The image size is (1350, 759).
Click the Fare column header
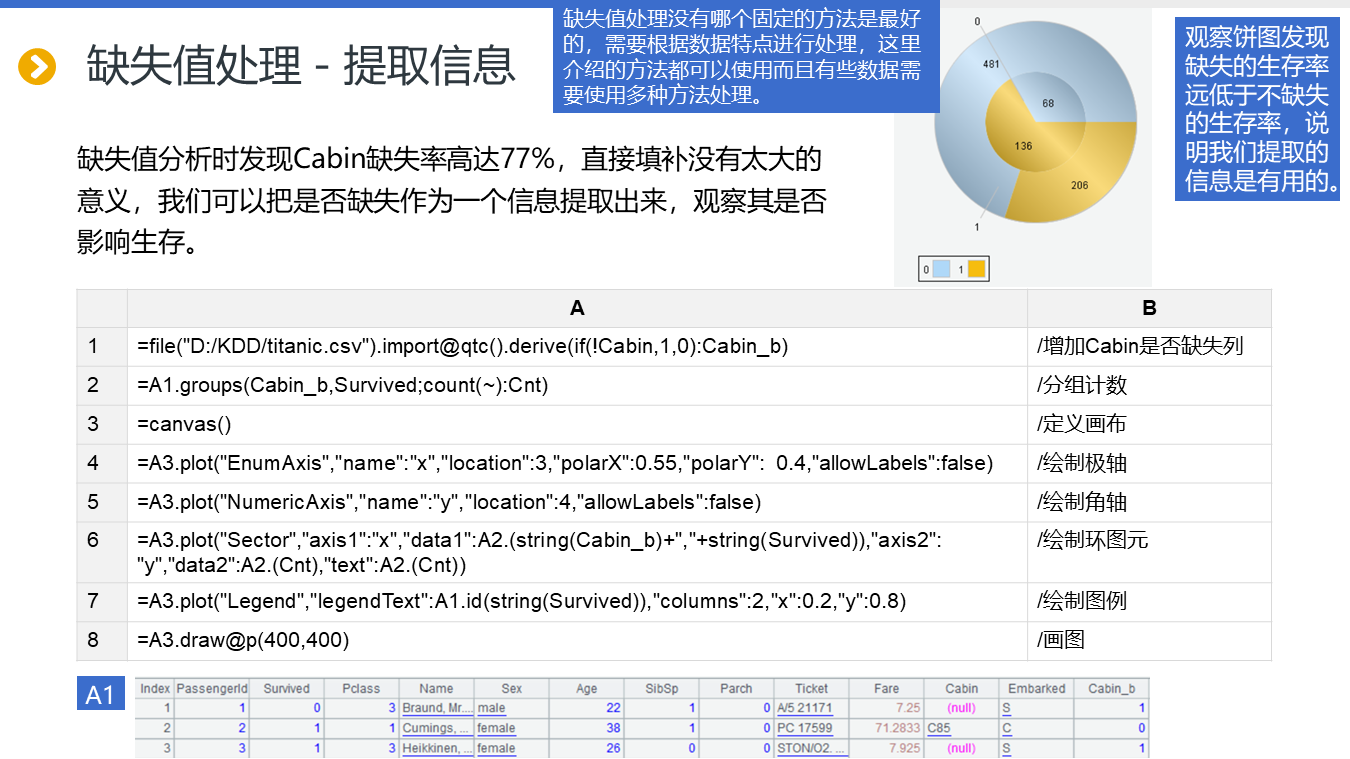tap(886, 688)
